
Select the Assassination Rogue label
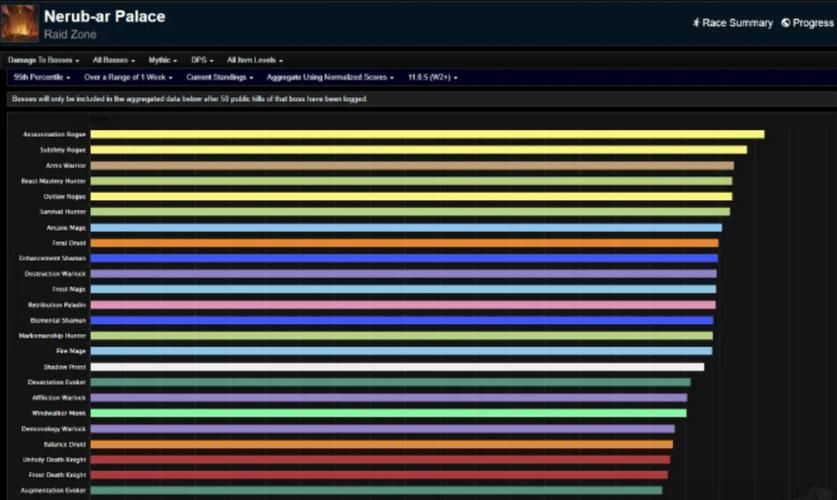pyautogui.click(x=54, y=134)
